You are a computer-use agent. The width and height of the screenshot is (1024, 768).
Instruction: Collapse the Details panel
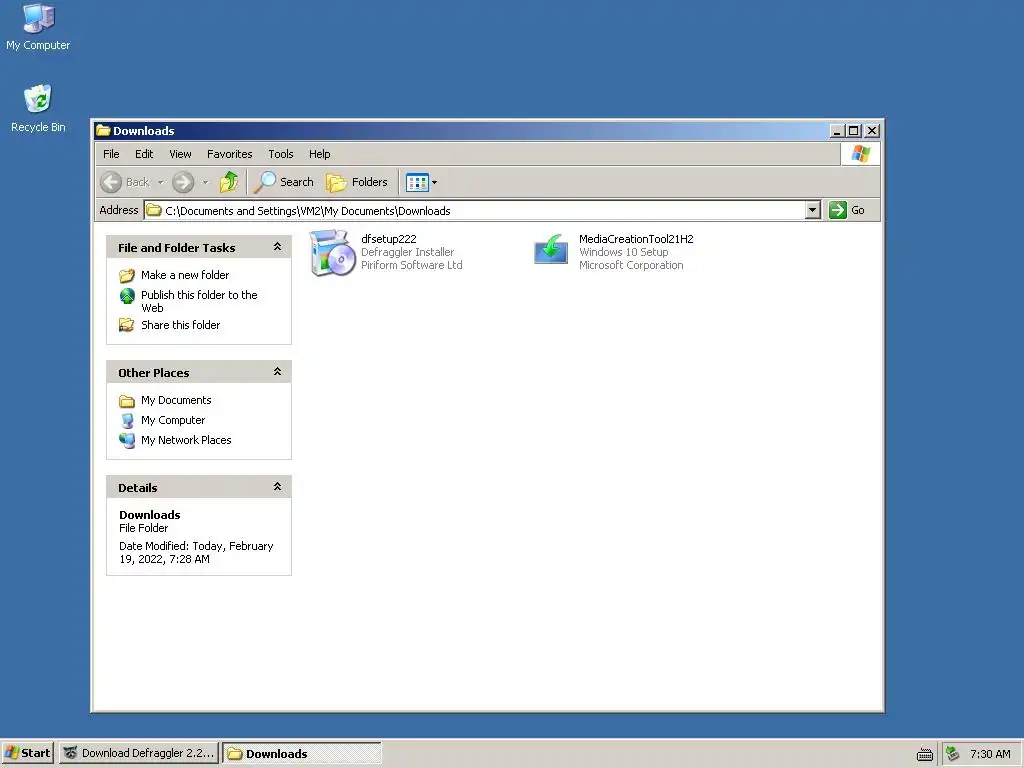(x=278, y=487)
